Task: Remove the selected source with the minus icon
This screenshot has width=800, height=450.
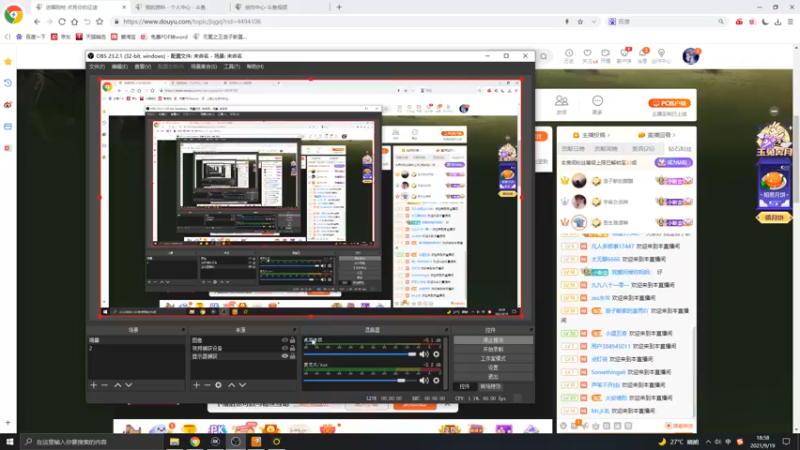Action: click(x=207, y=385)
